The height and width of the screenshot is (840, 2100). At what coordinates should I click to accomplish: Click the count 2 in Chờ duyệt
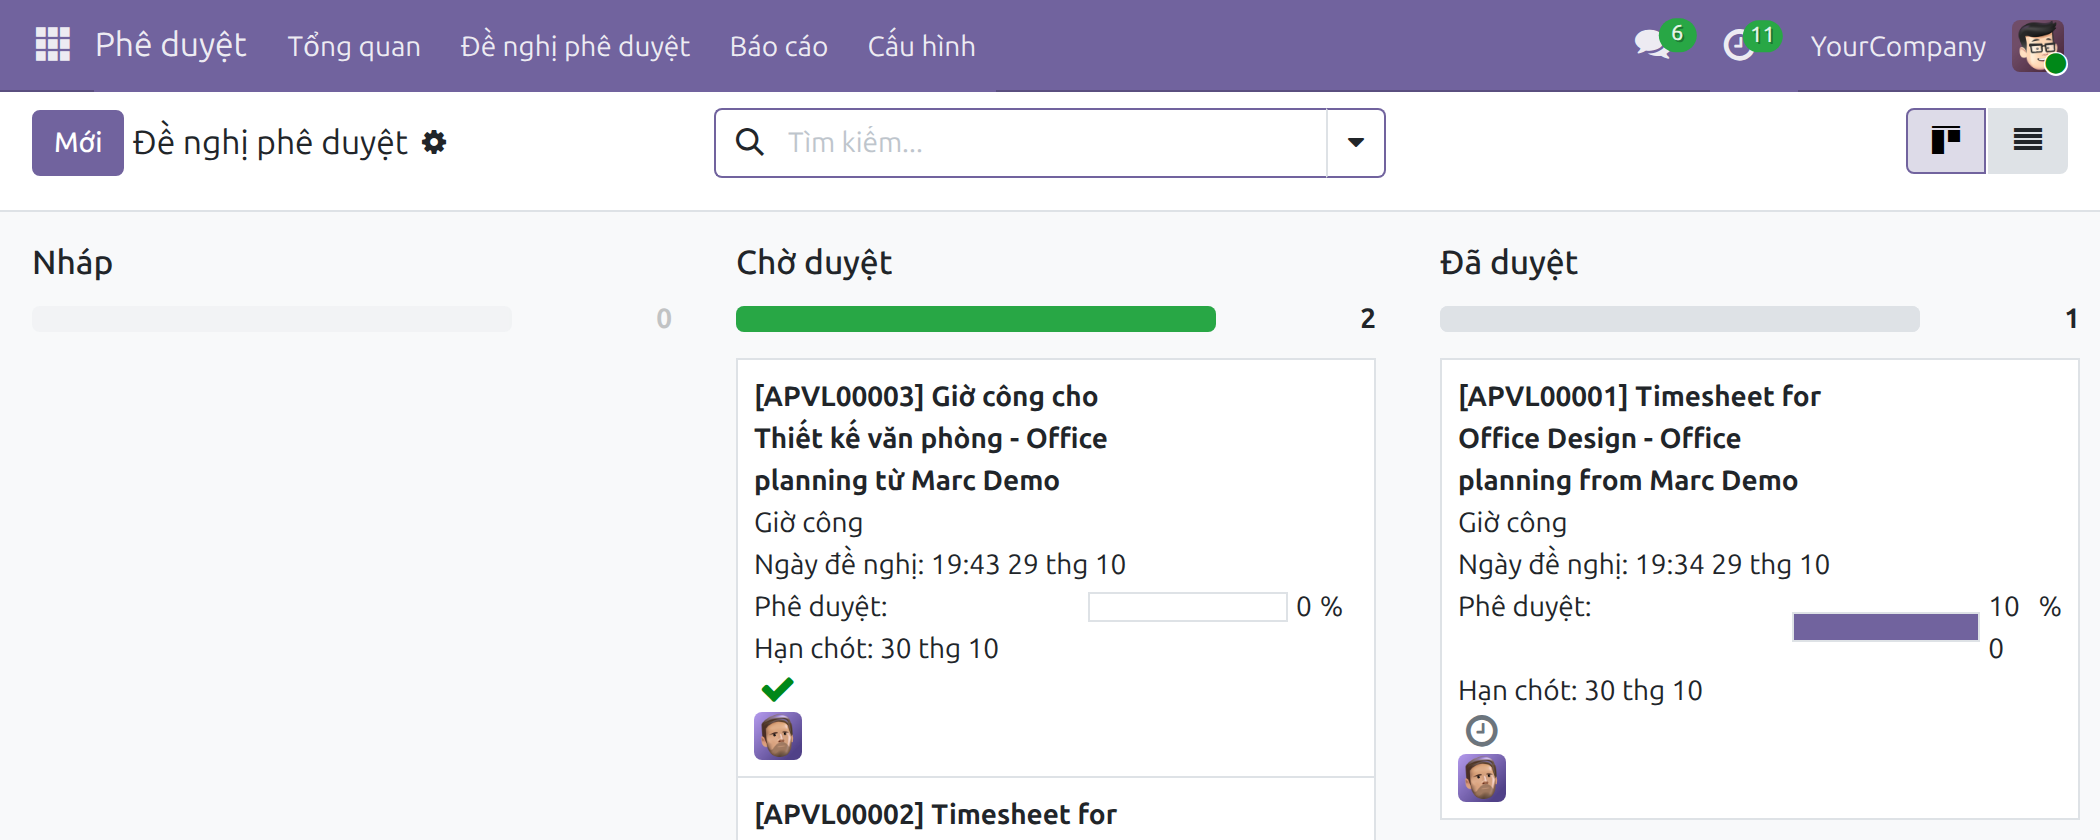[1368, 319]
